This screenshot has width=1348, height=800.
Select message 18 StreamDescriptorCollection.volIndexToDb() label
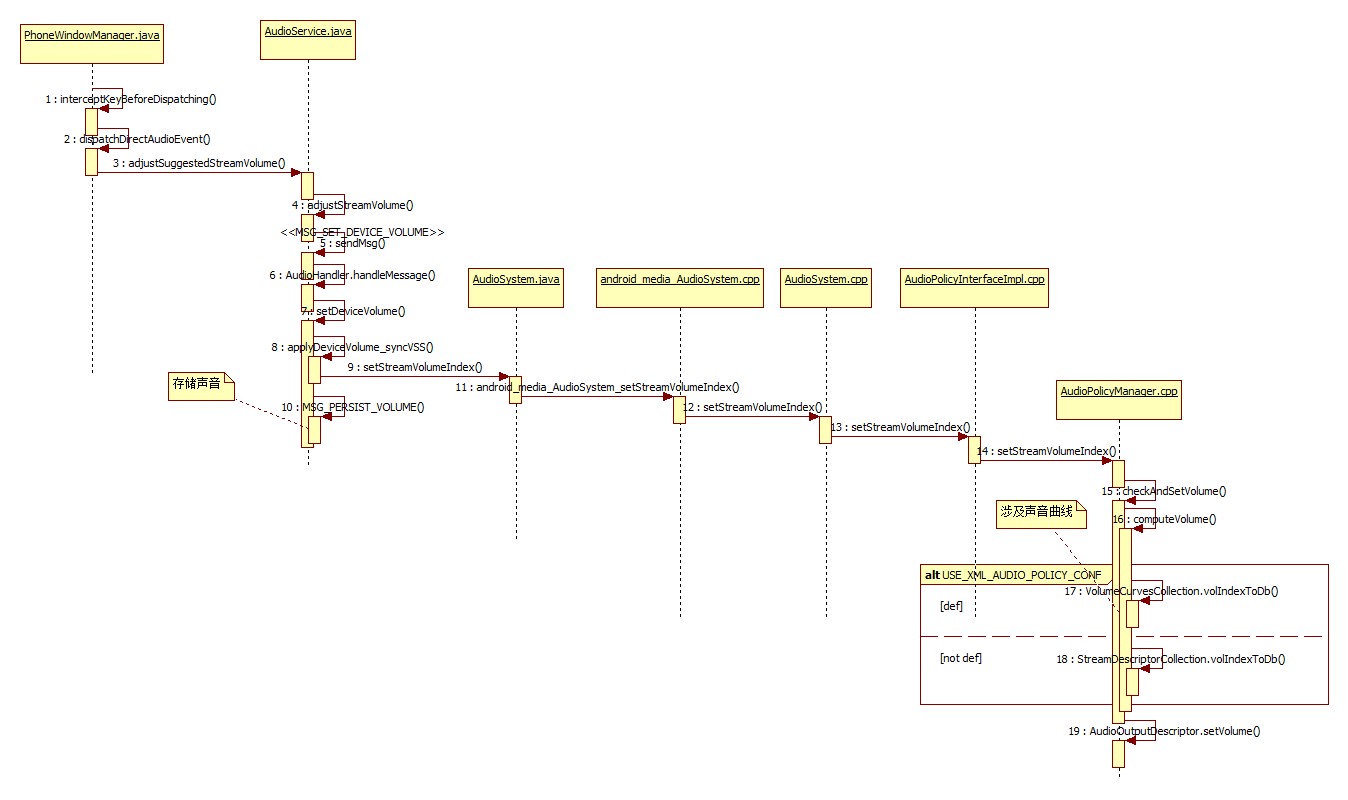click(1170, 659)
